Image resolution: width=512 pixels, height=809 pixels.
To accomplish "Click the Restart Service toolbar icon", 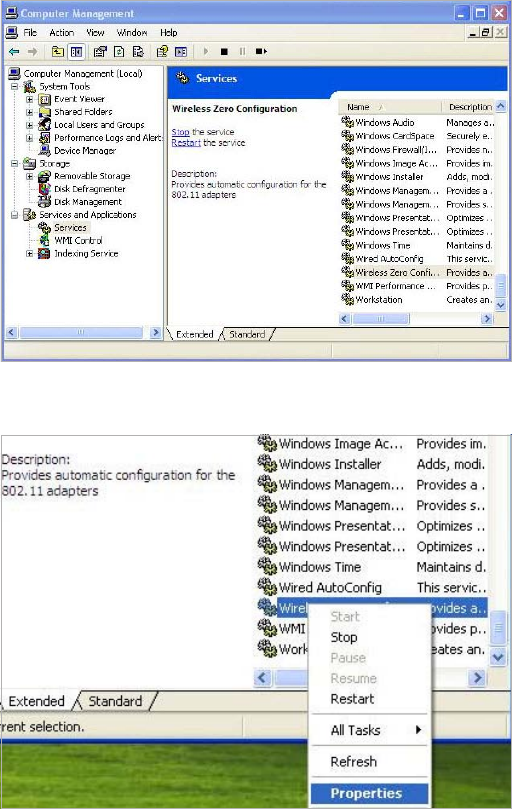I will point(261,52).
